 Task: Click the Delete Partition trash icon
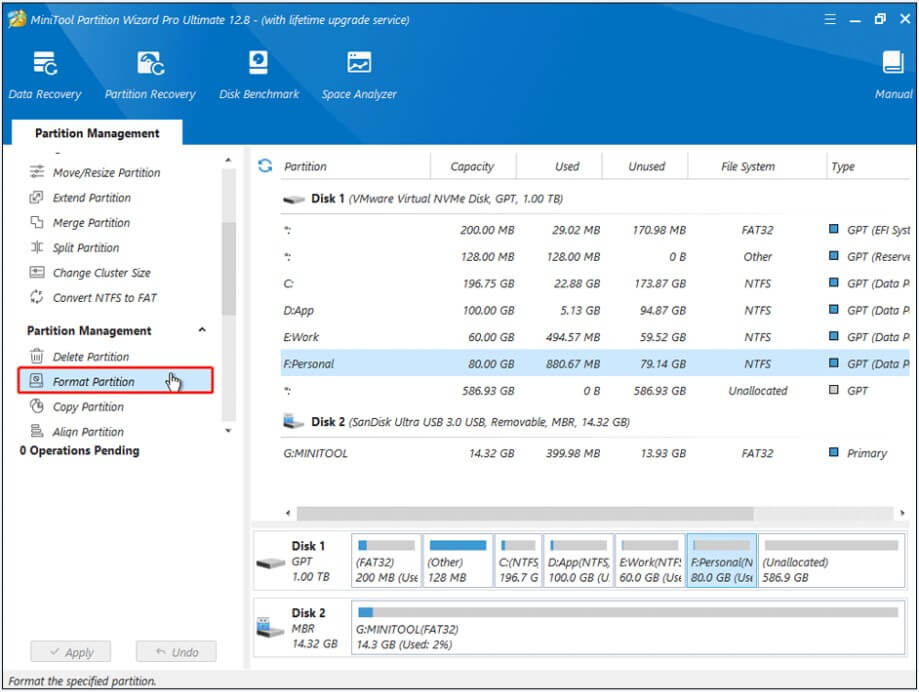pyautogui.click(x=36, y=356)
